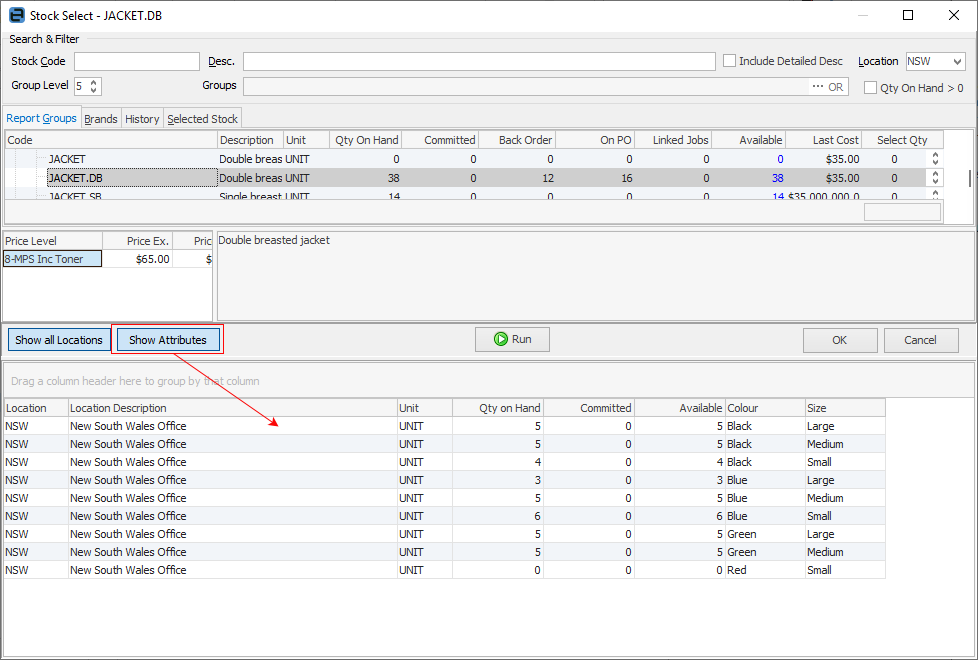
Task: Confirm with the OK button
Action: (840, 340)
